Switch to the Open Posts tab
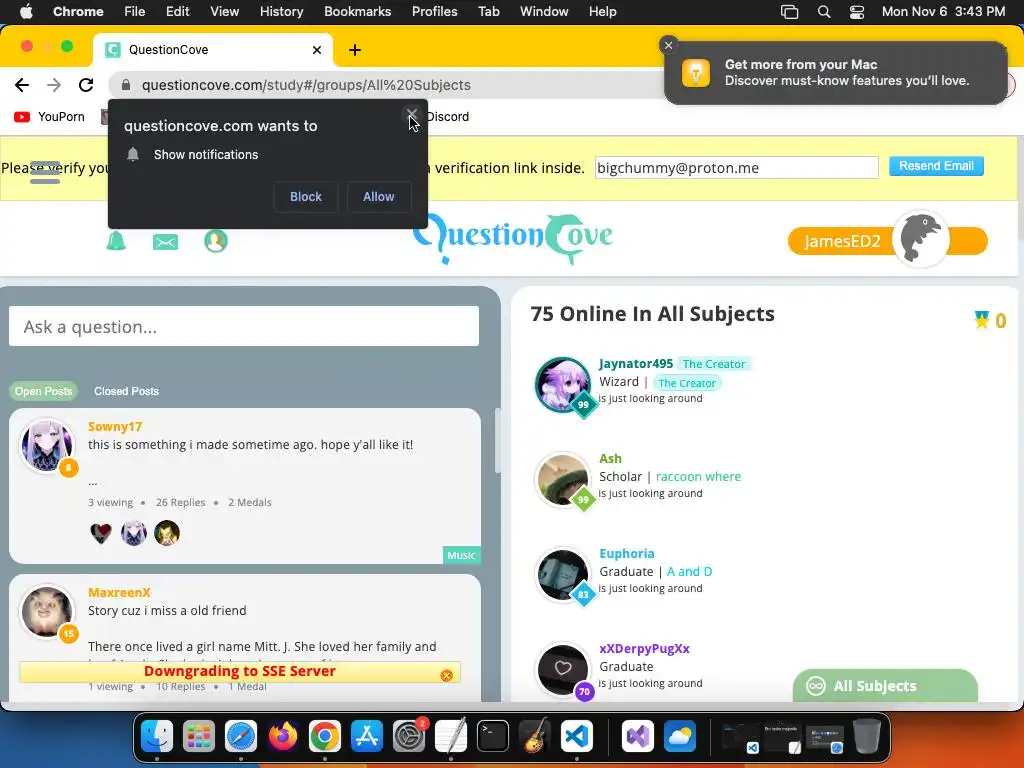Image resolution: width=1024 pixels, height=768 pixels. [43, 391]
